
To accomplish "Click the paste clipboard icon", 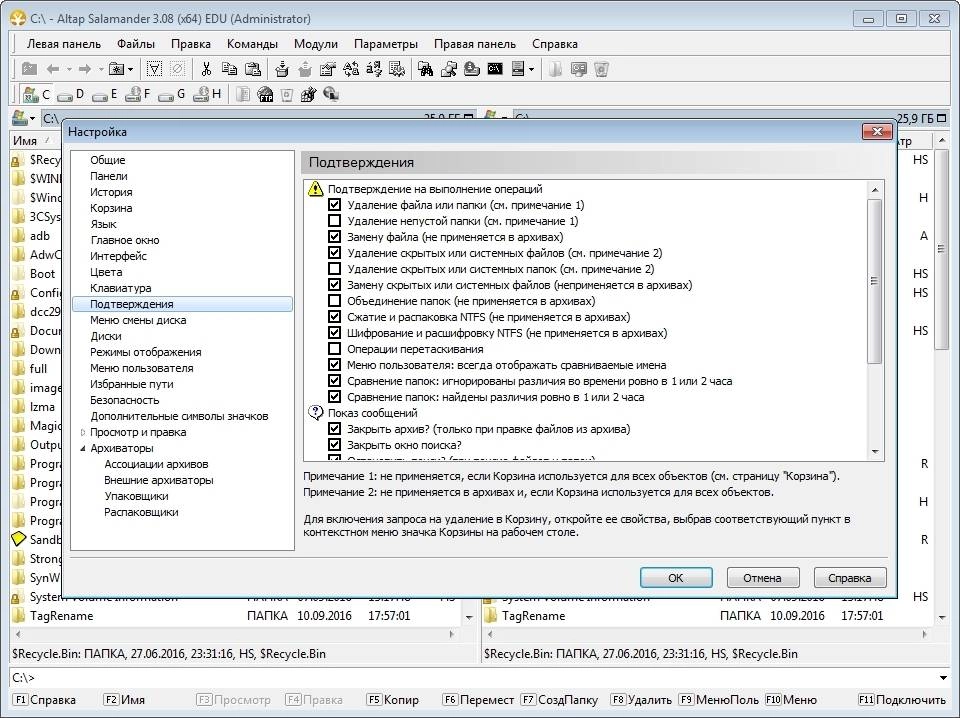I will [x=253, y=69].
